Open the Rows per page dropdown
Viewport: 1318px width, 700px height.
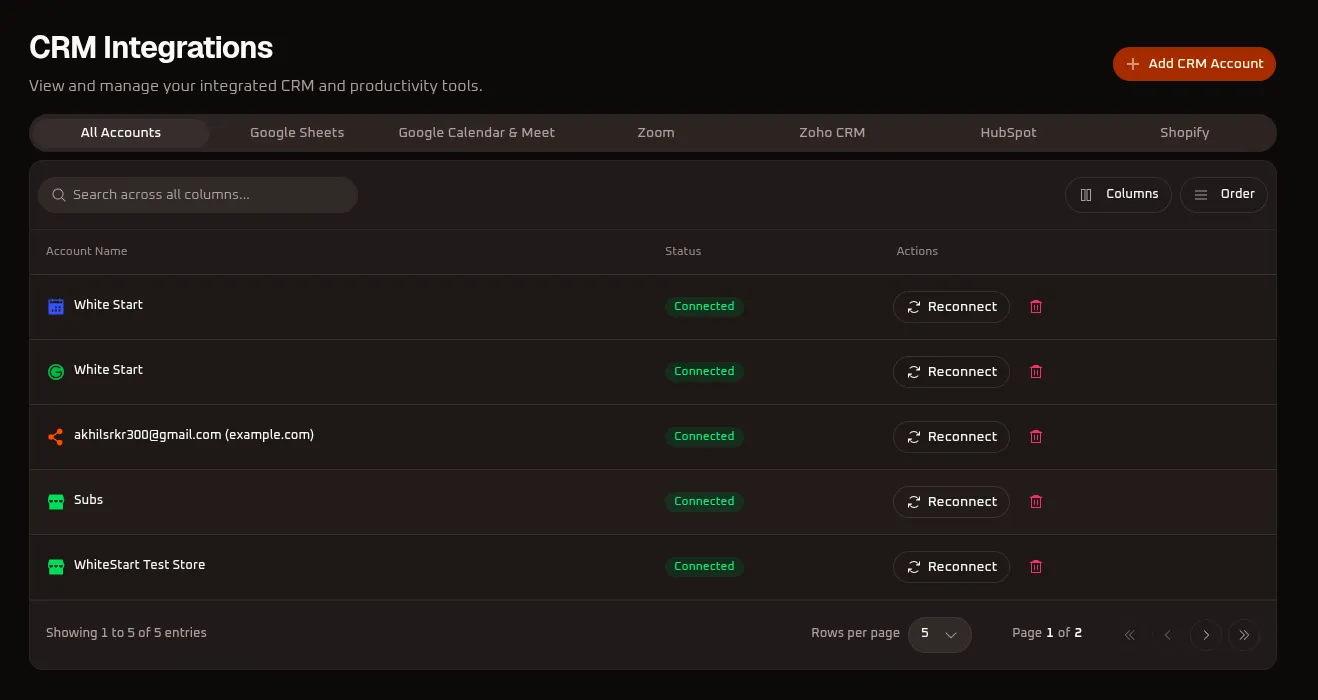pos(940,634)
